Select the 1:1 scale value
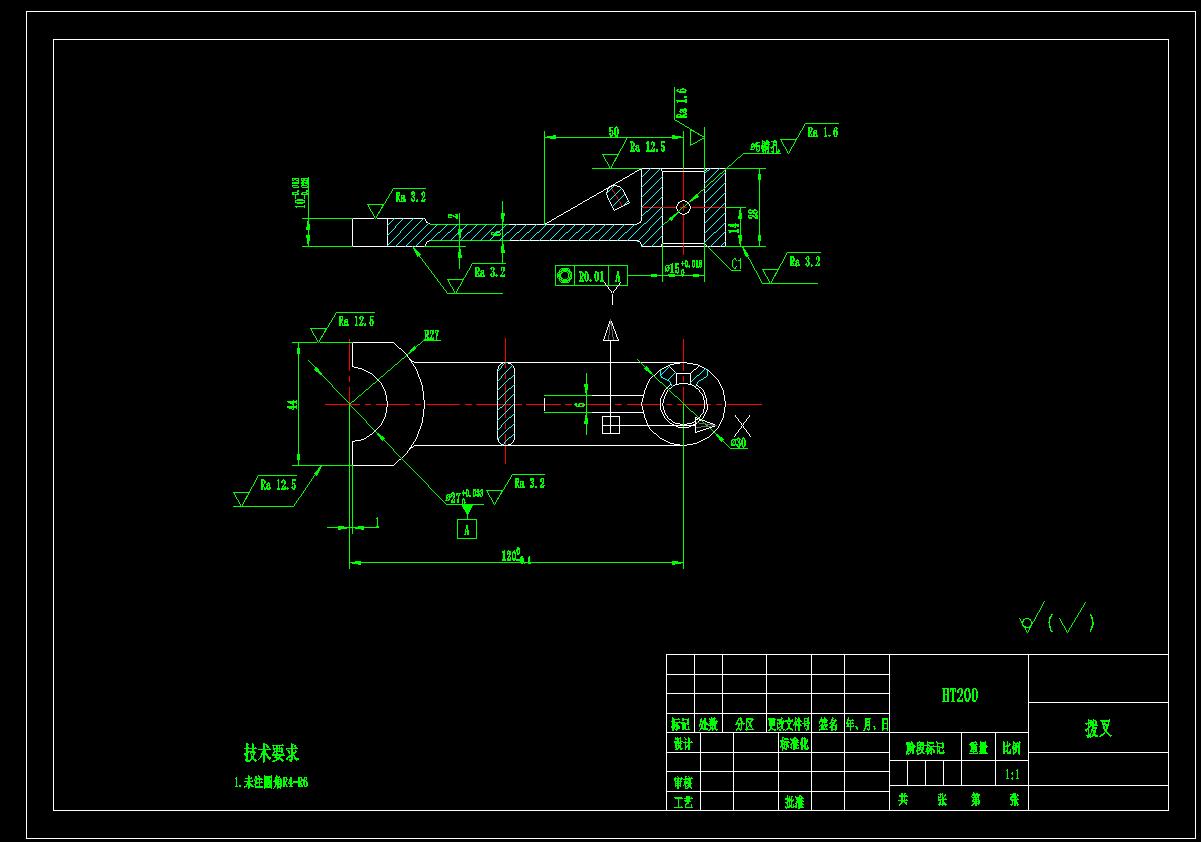The width and height of the screenshot is (1201, 842). [x=1012, y=775]
